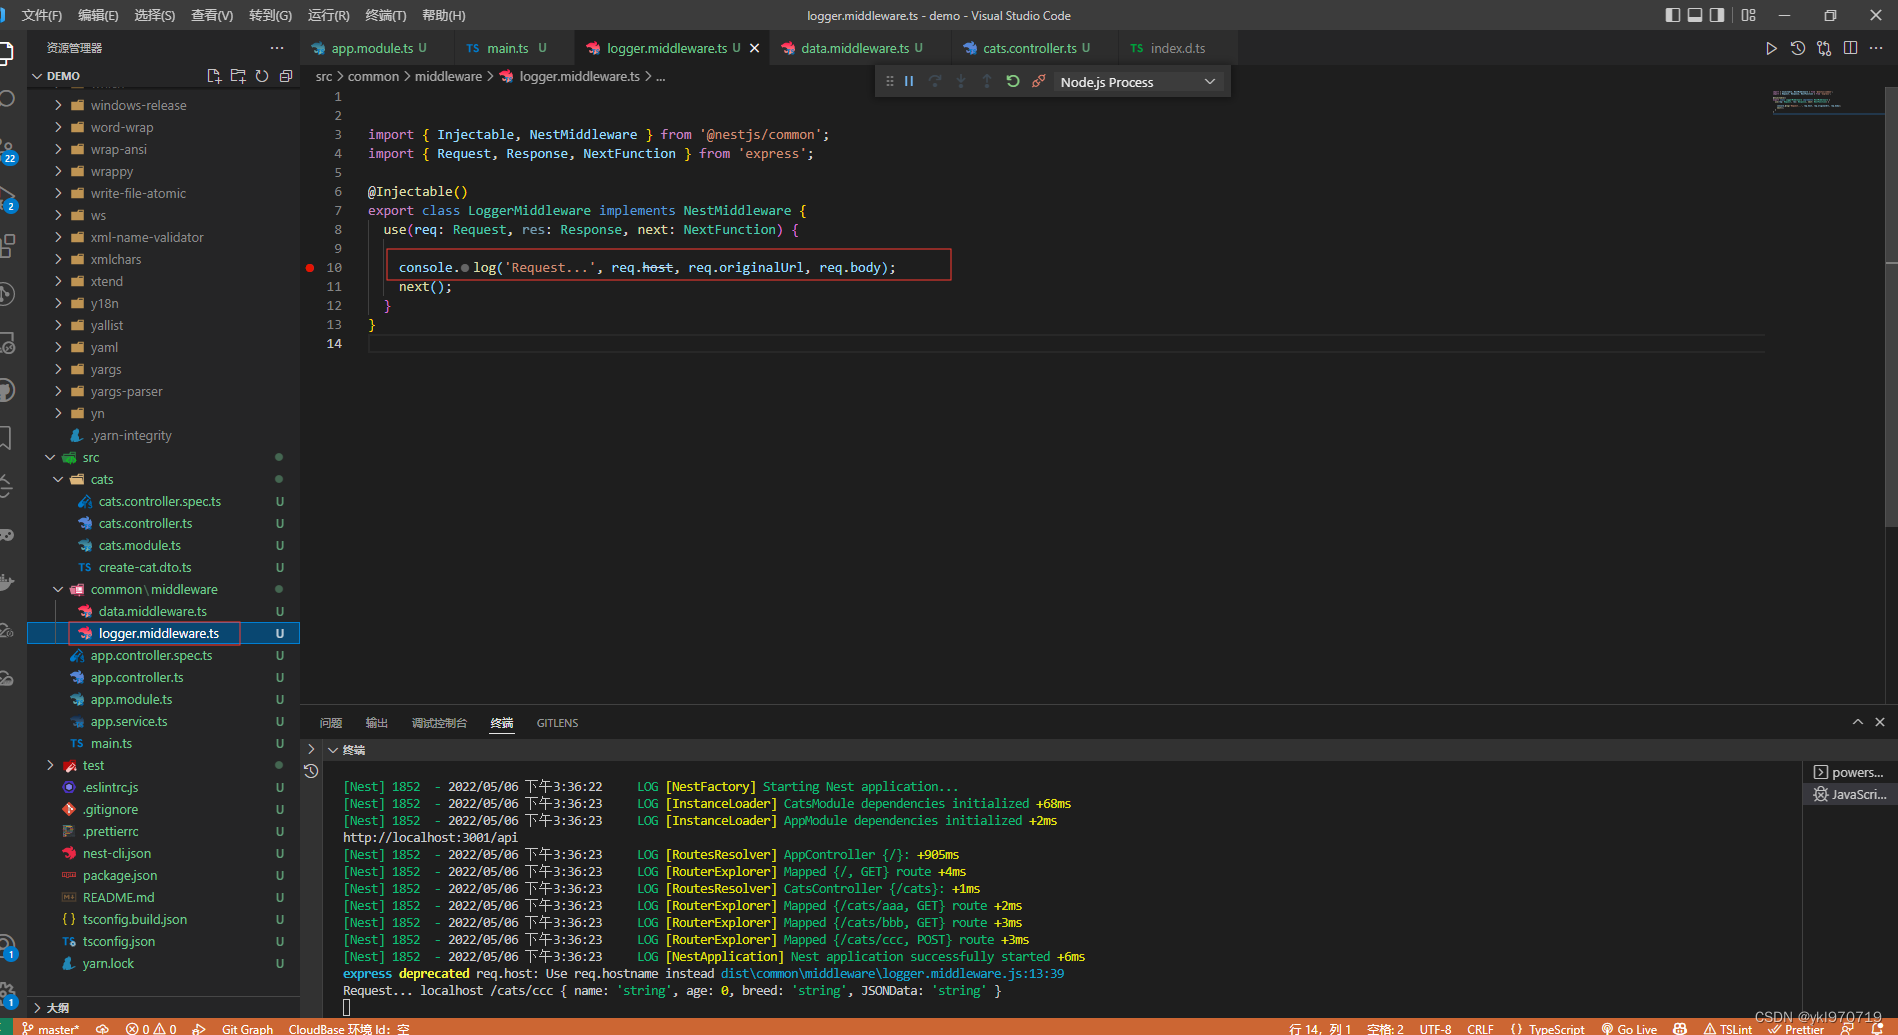
Task: Click TSLint warning status item
Action: tap(1728, 1029)
